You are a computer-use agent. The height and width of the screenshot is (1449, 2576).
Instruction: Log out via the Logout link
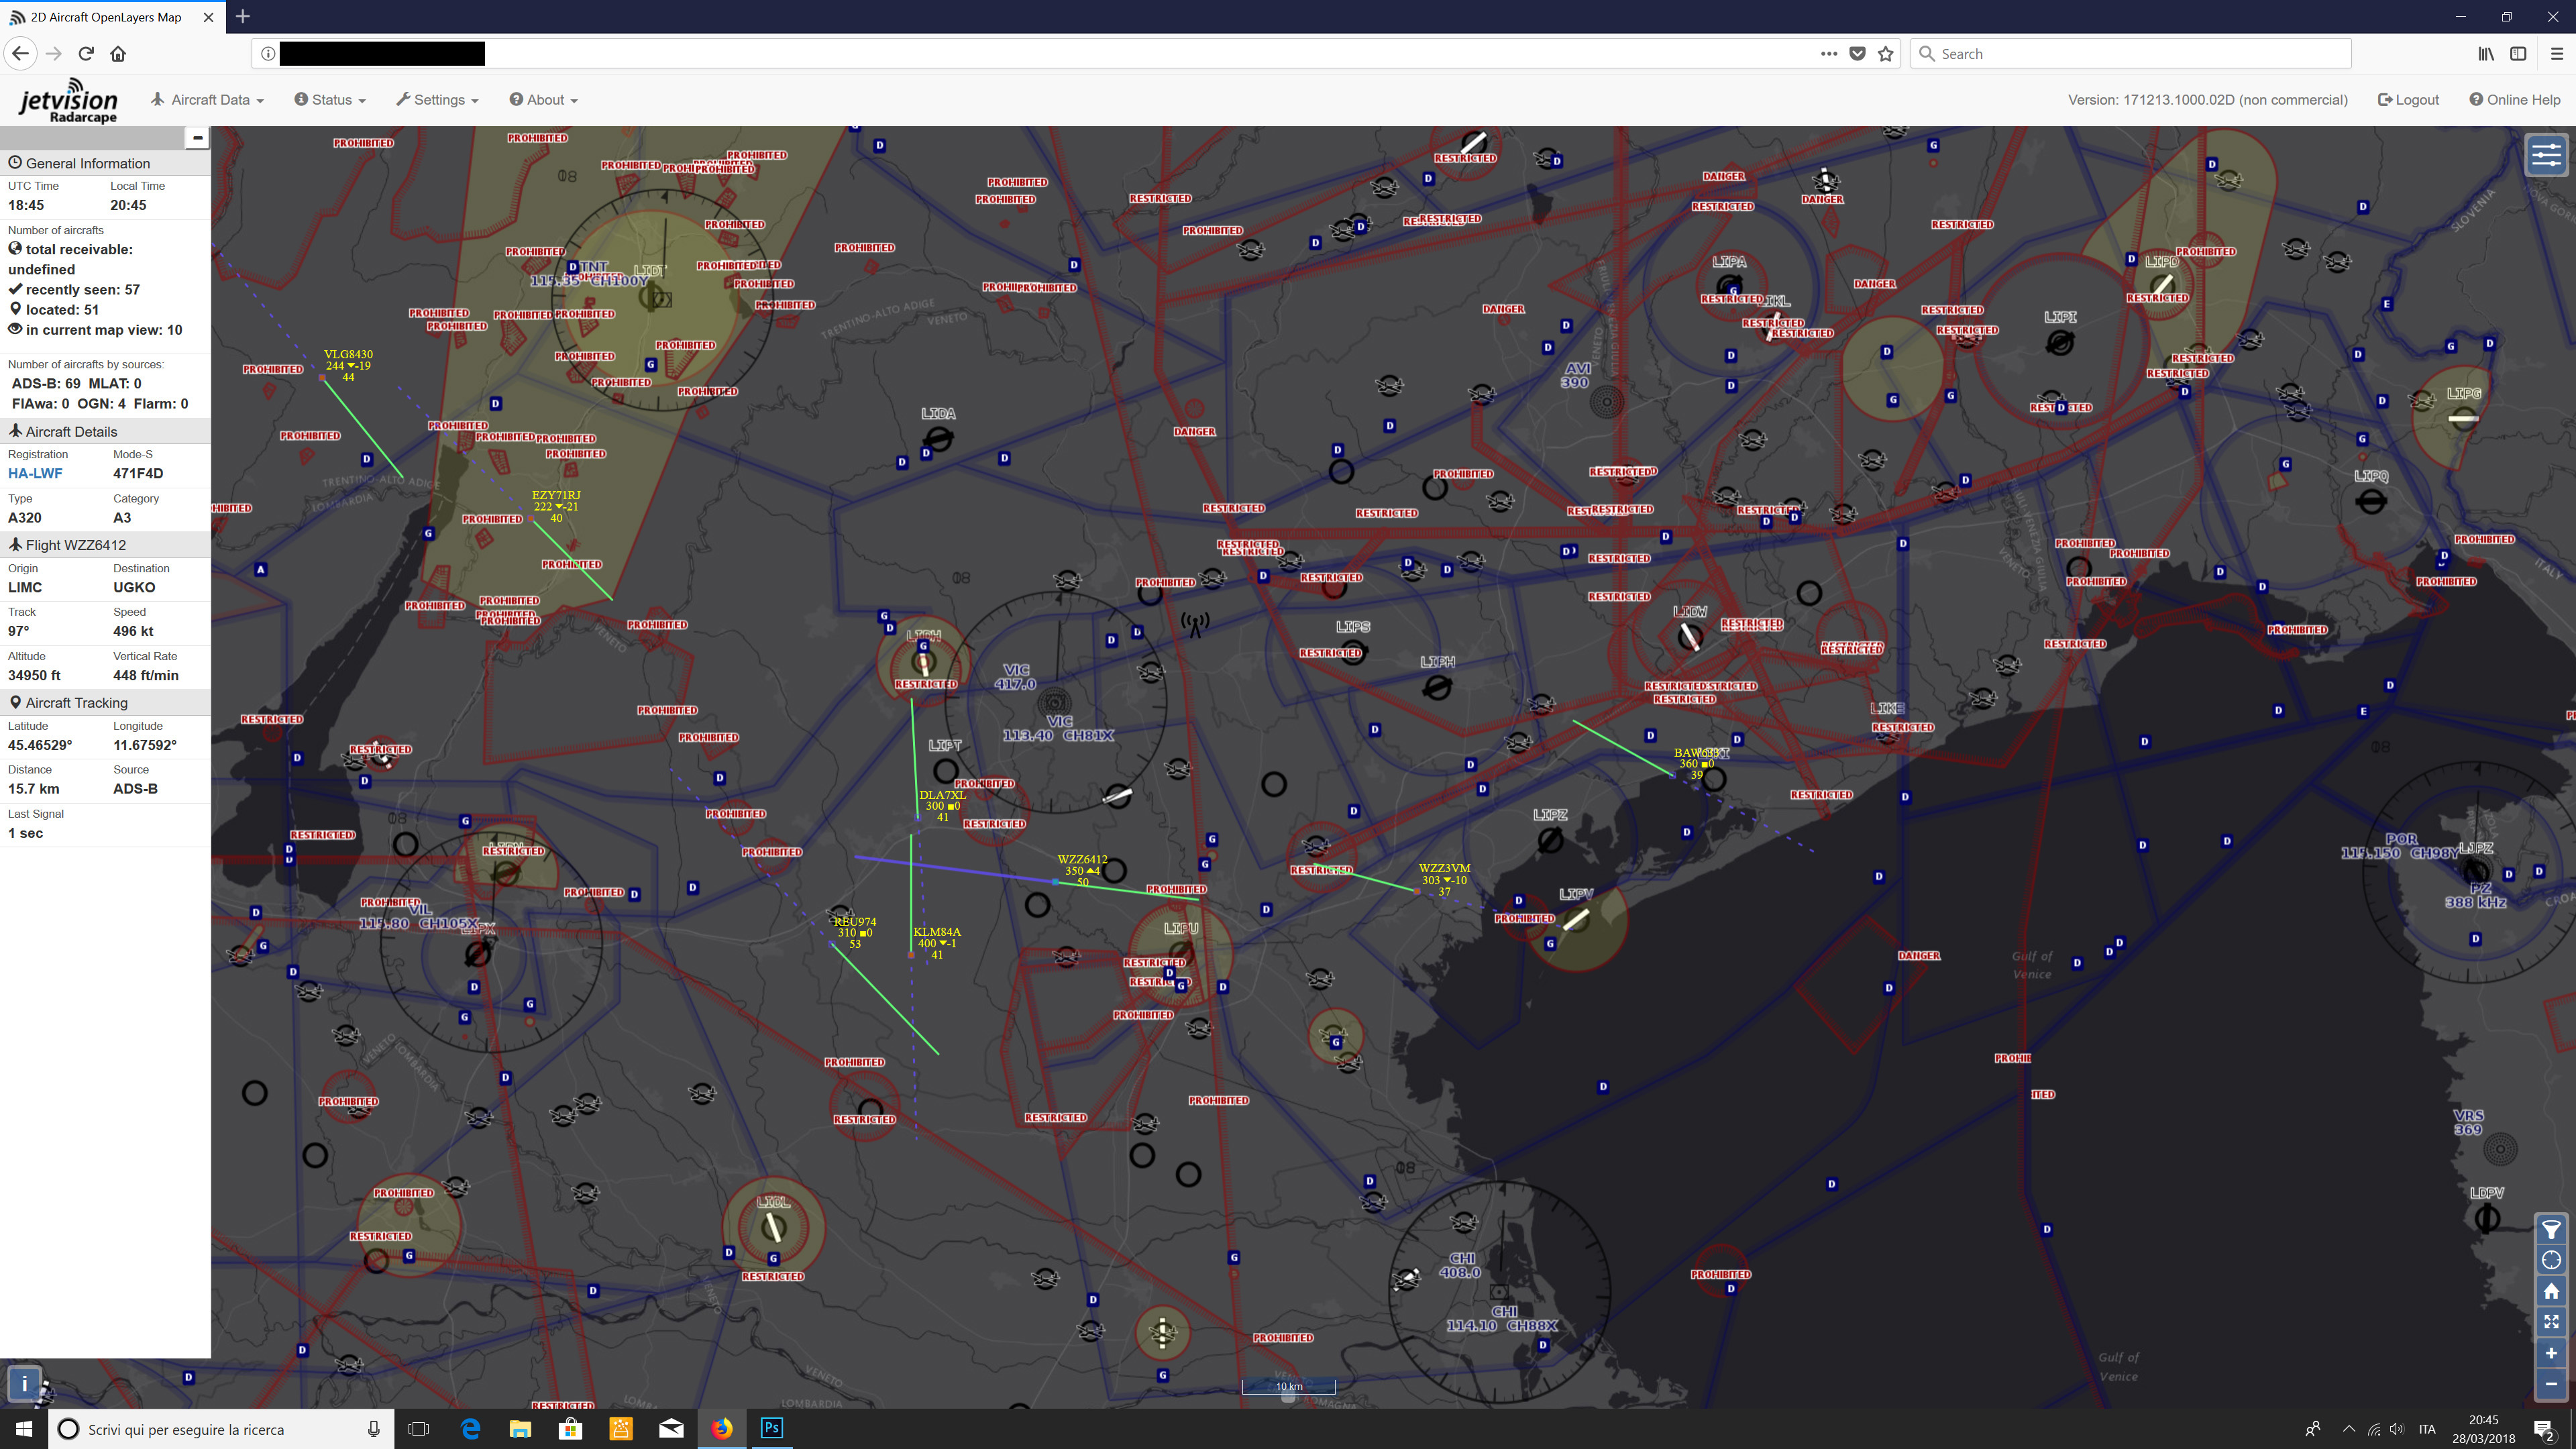pyautogui.click(x=2408, y=100)
